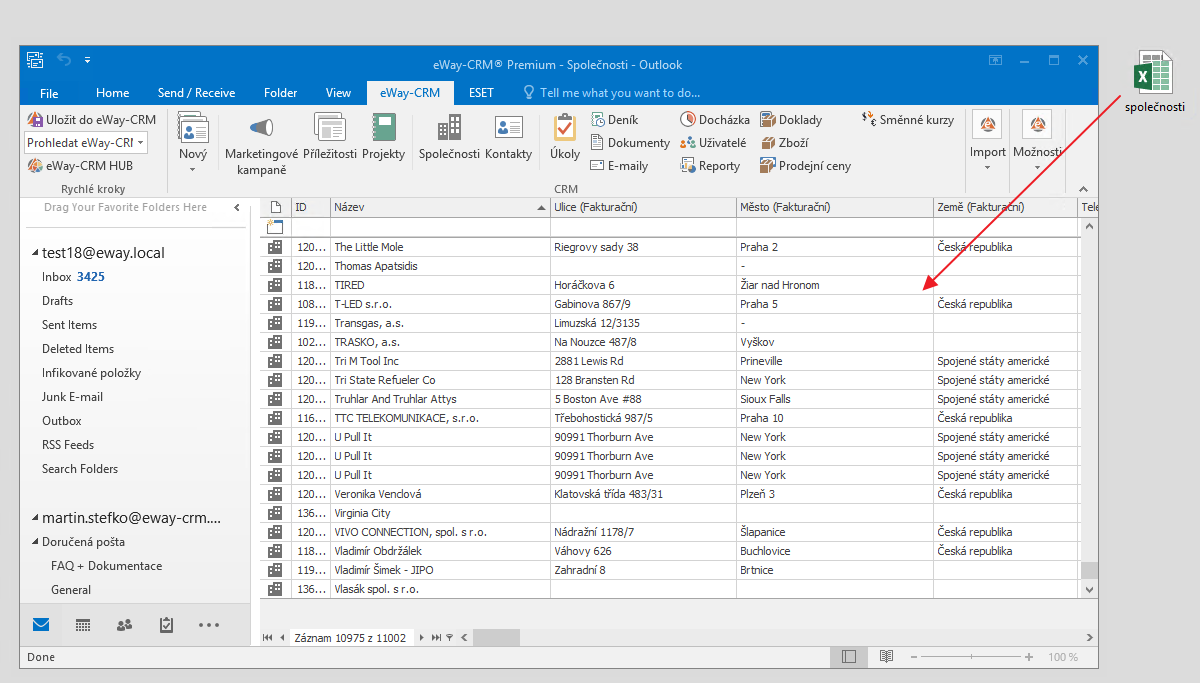The width and height of the screenshot is (1200, 683).
Task: Open the Možnosti dropdown
Action: 1036,143
